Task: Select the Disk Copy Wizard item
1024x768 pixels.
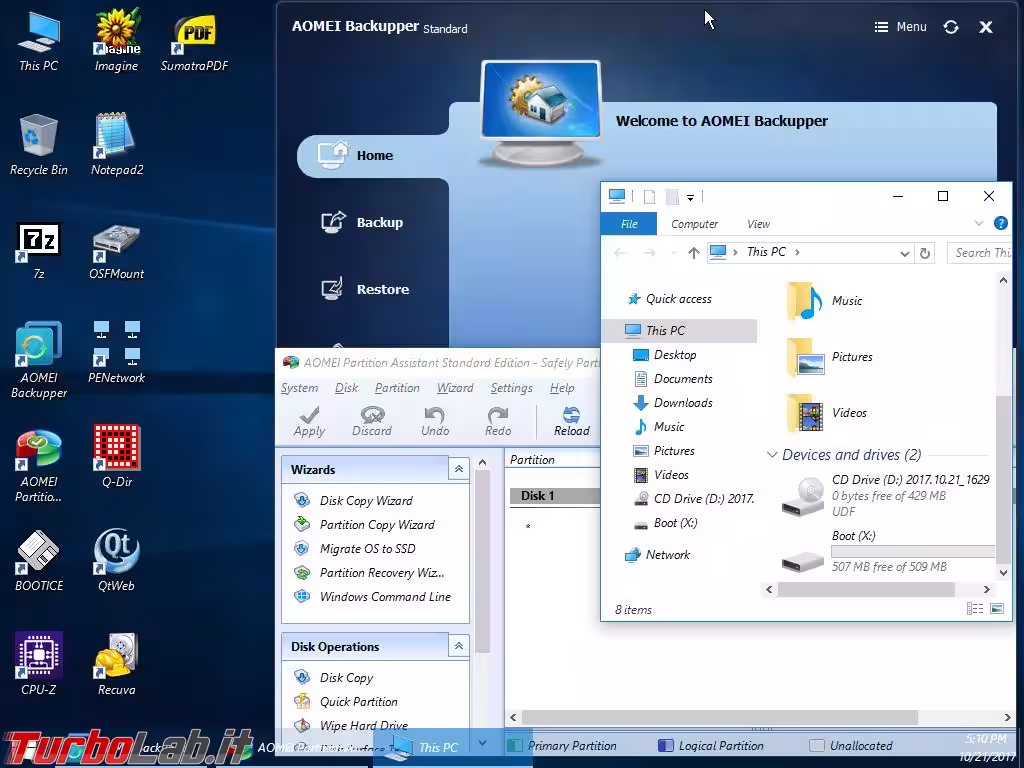Action: tap(365, 500)
